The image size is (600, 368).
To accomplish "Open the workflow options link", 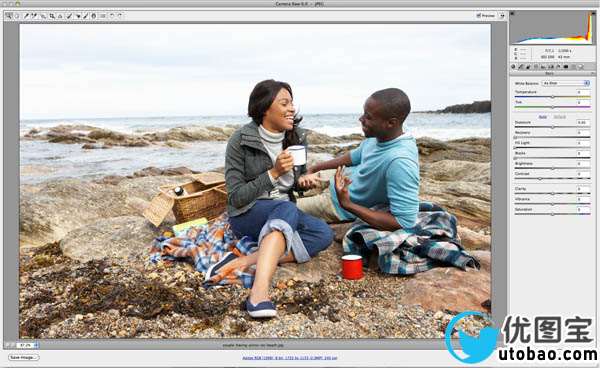I will tap(290, 358).
